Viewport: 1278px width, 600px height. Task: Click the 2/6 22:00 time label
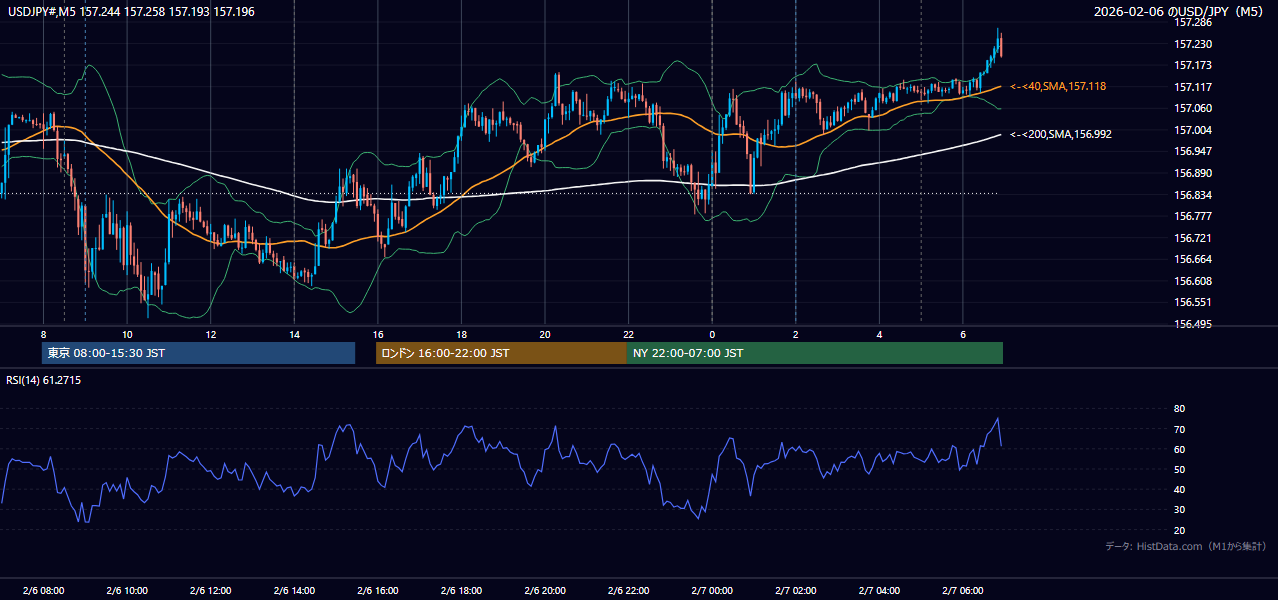pyautogui.click(x=628, y=590)
